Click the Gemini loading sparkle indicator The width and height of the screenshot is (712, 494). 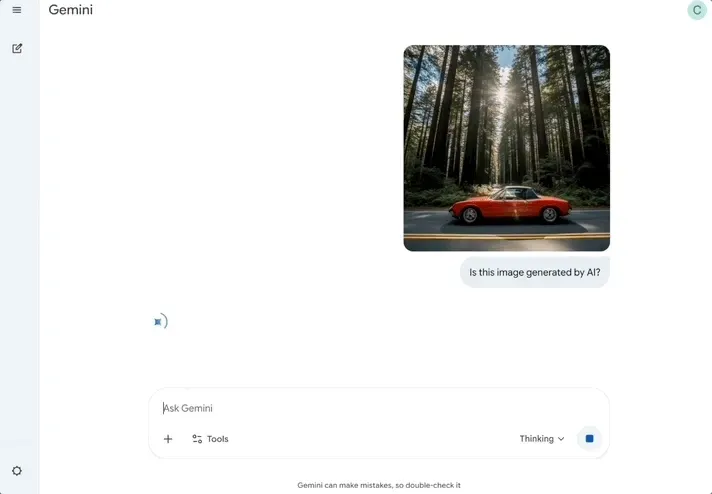160,321
